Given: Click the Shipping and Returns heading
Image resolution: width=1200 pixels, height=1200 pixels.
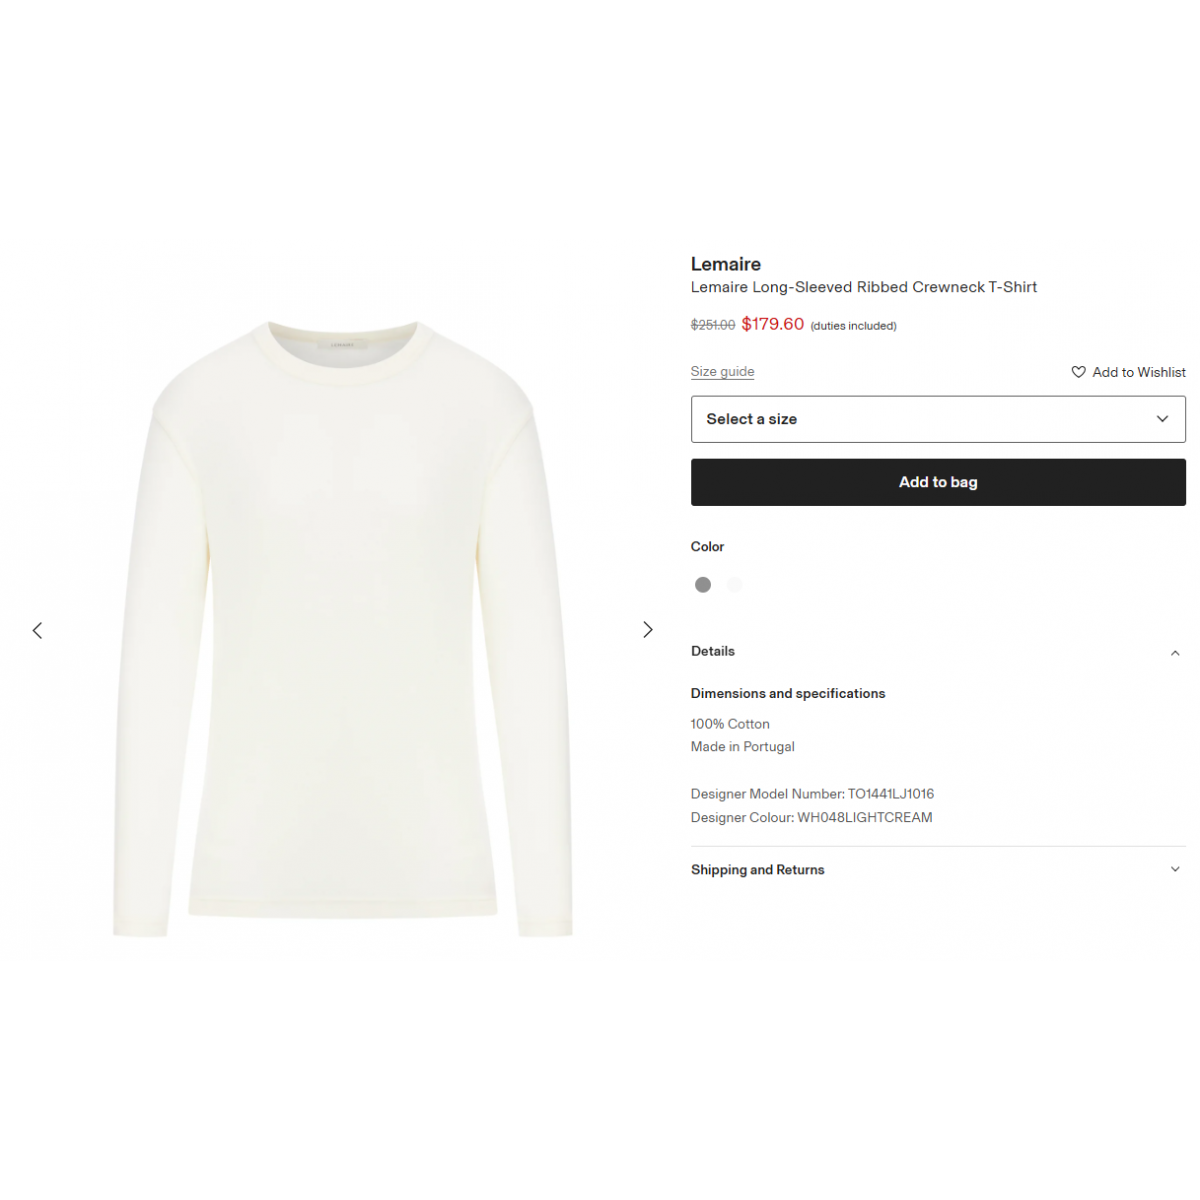Looking at the screenshot, I should coord(758,870).
